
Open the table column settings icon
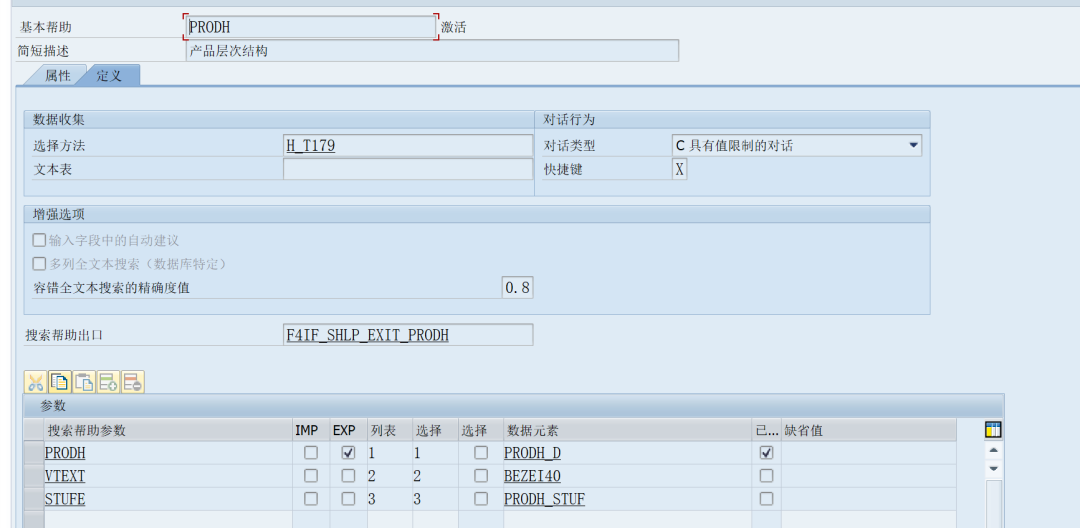(993, 430)
